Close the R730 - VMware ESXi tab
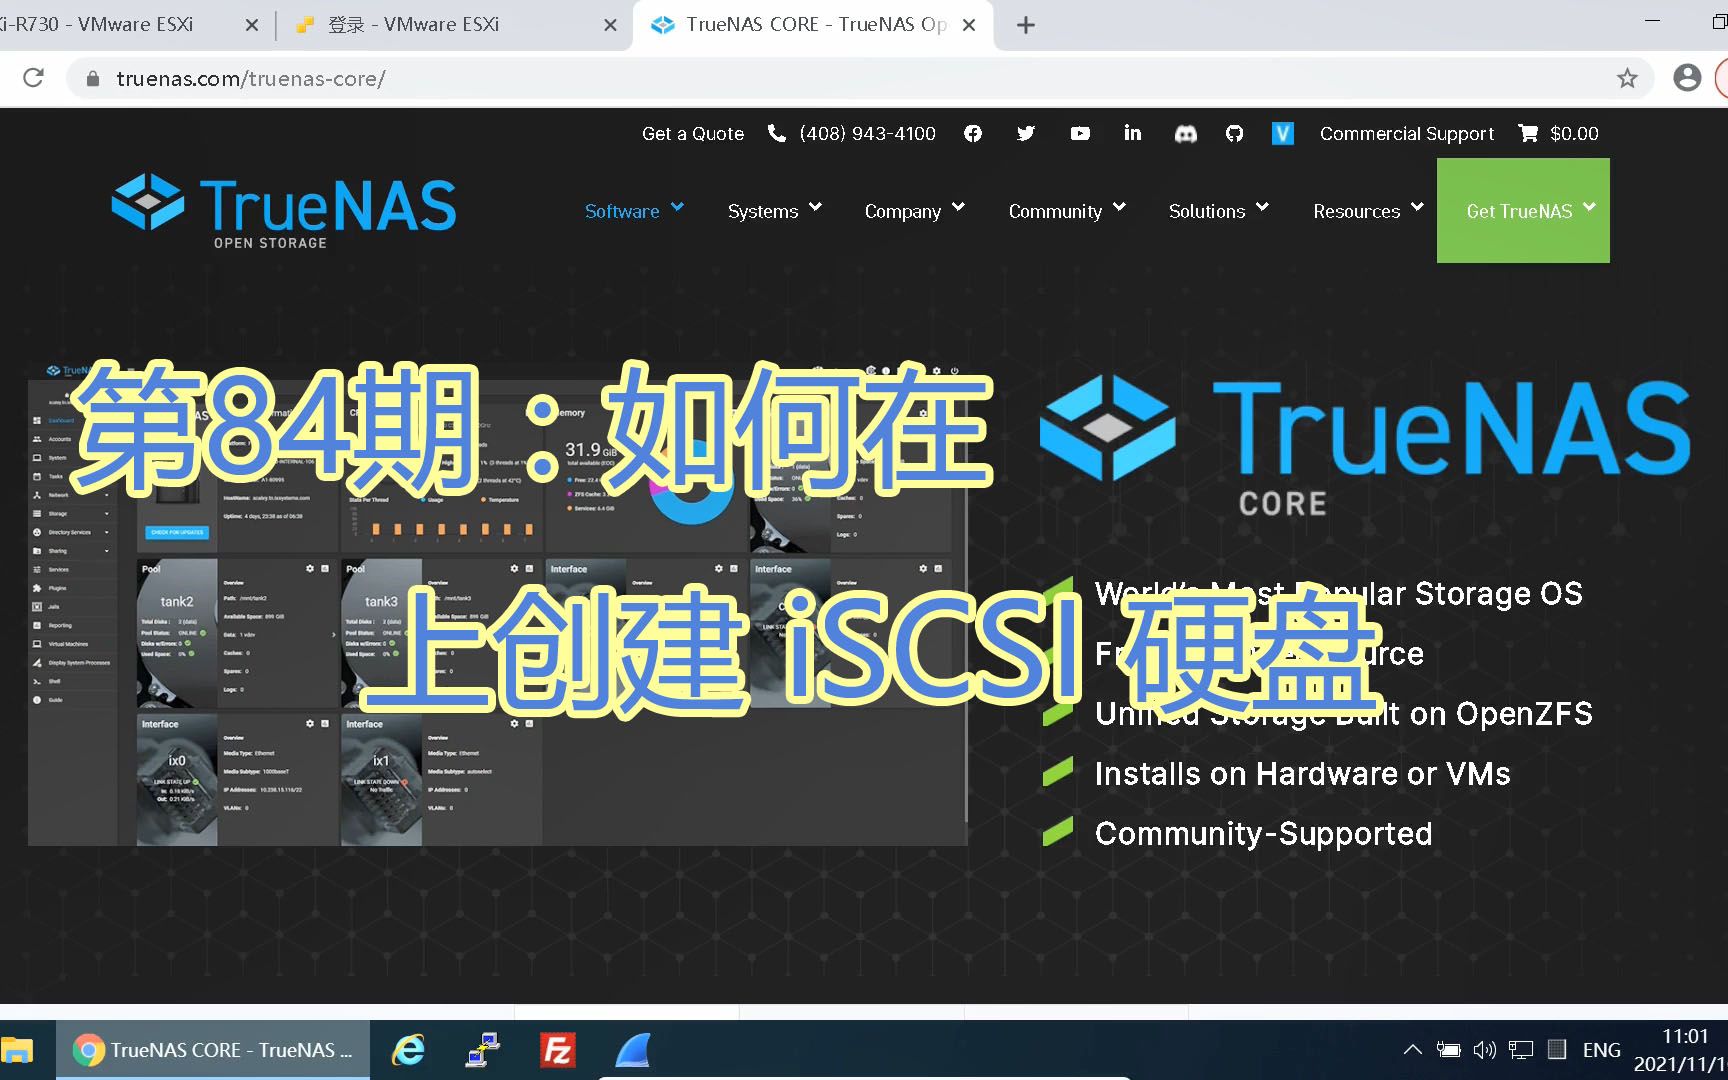 pyautogui.click(x=252, y=25)
